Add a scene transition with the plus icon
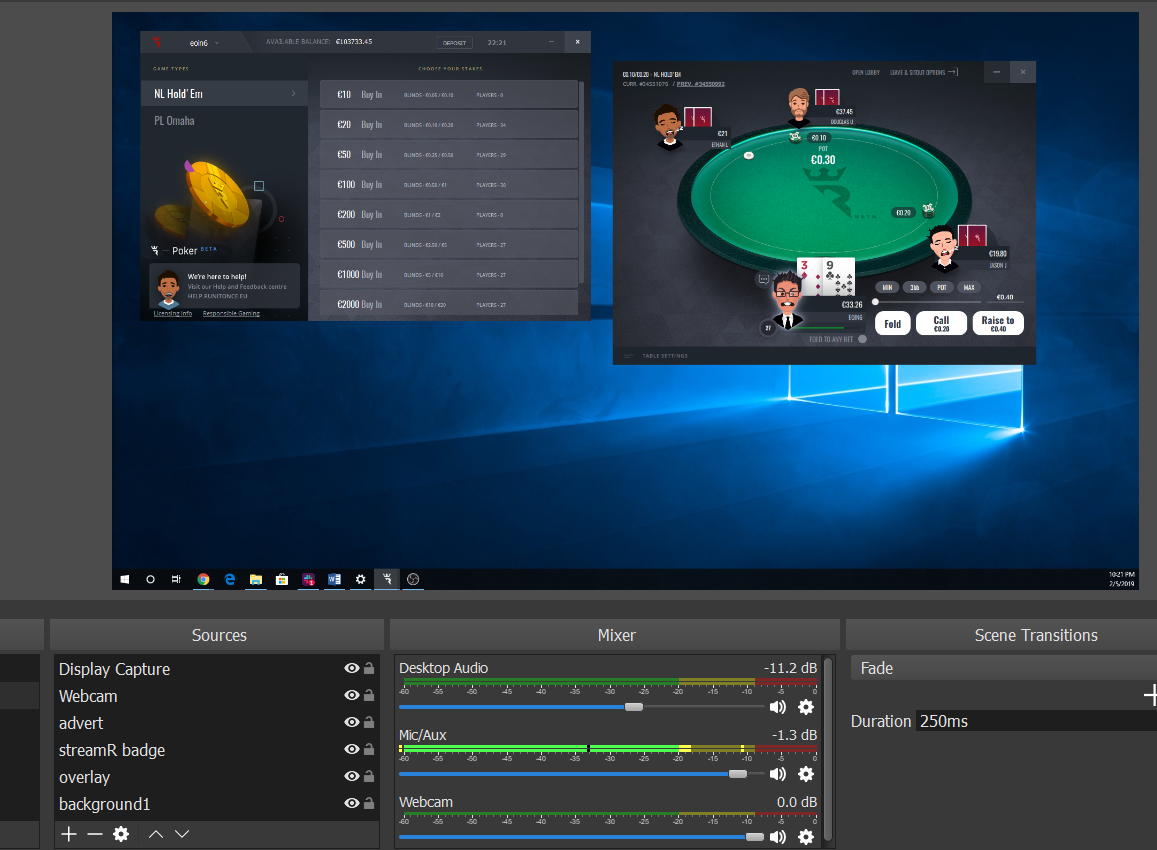The width and height of the screenshot is (1157, 850). pos(1150,694)
